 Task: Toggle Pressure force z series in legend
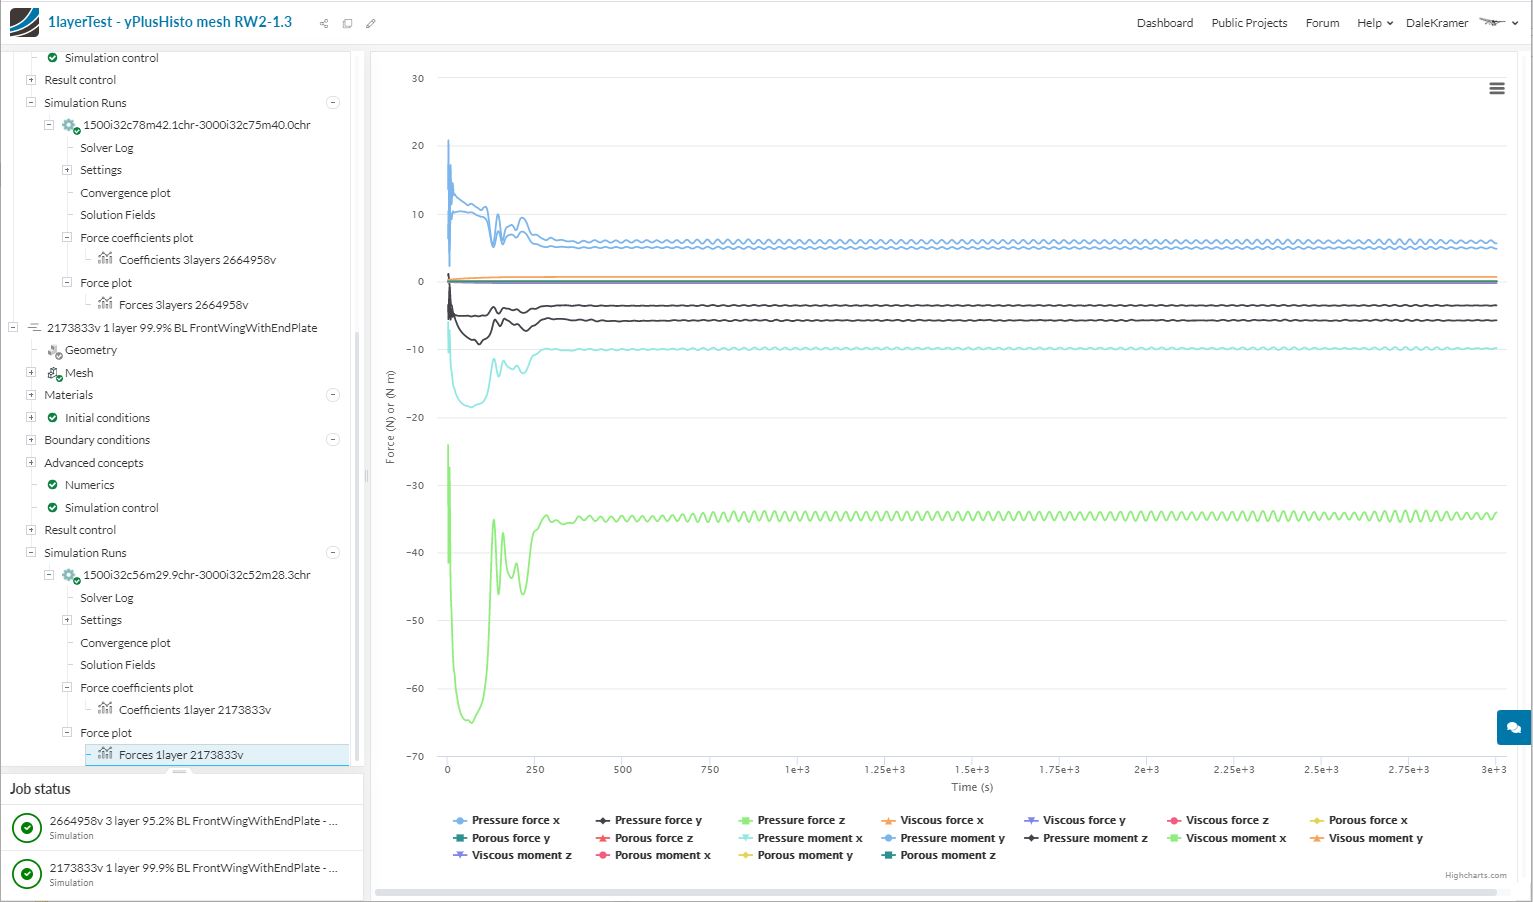(x=801, y=820)
